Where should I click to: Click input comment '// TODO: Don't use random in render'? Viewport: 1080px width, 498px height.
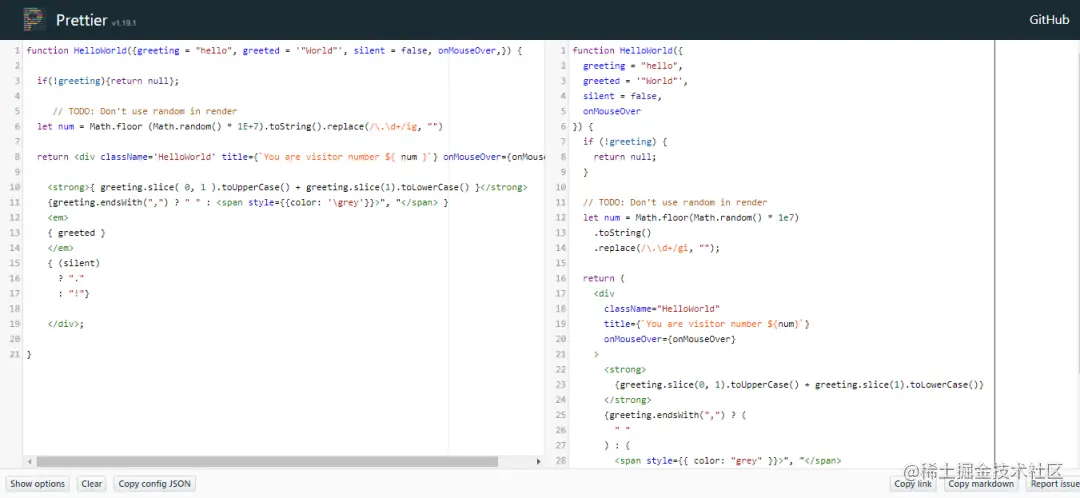point(145,111)
